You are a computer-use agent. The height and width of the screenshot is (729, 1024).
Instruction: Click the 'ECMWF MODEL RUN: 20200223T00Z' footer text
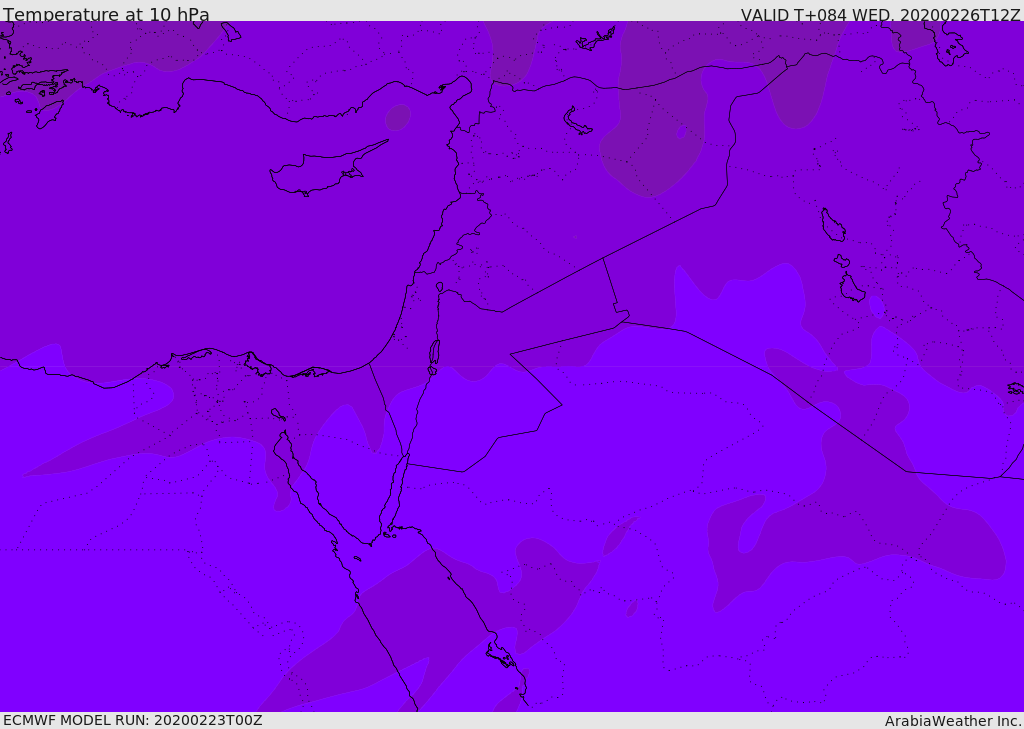(x=133, y=720)
